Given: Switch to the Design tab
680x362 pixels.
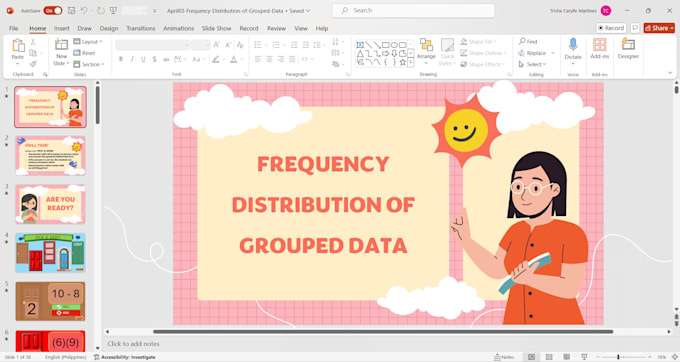Looking at the screenshot, I should coord(109,28).
